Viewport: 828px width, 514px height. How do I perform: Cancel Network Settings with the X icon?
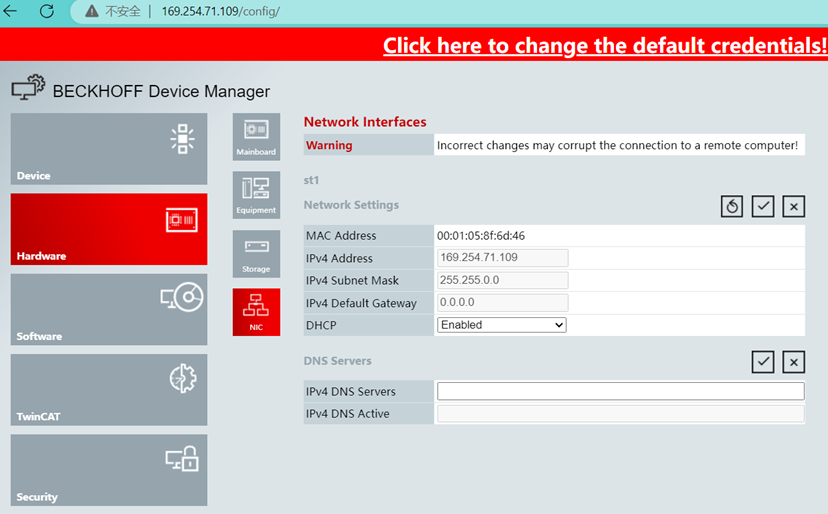793,206
